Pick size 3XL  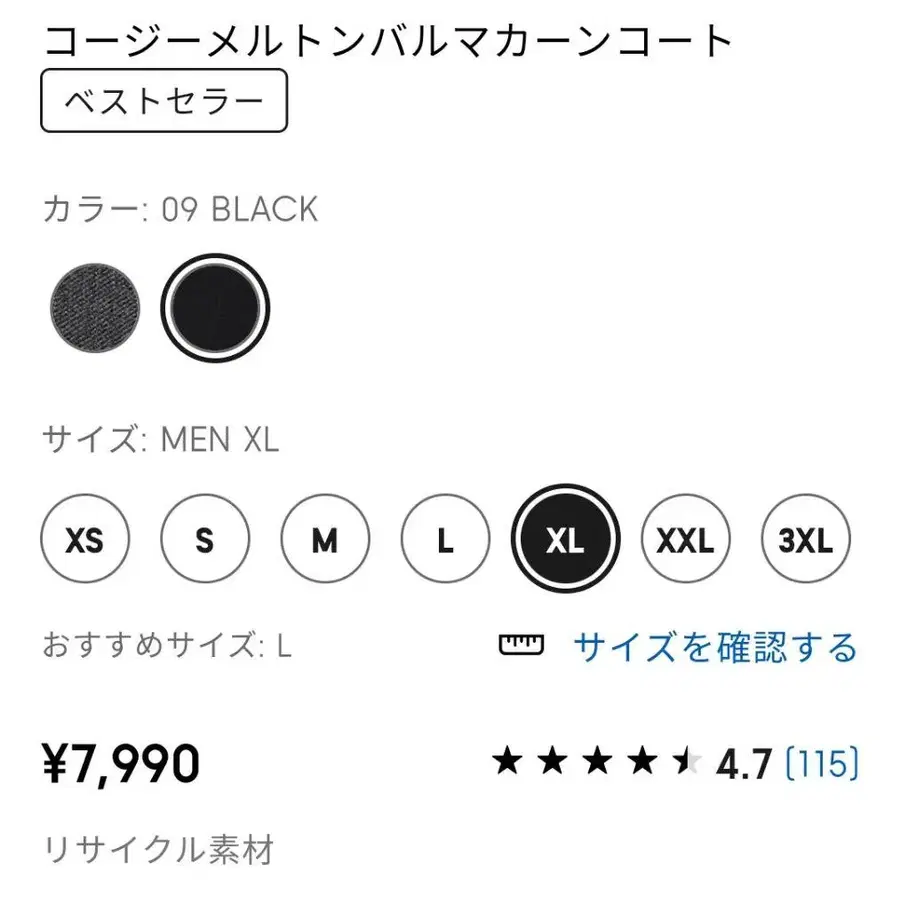[805, 541]
